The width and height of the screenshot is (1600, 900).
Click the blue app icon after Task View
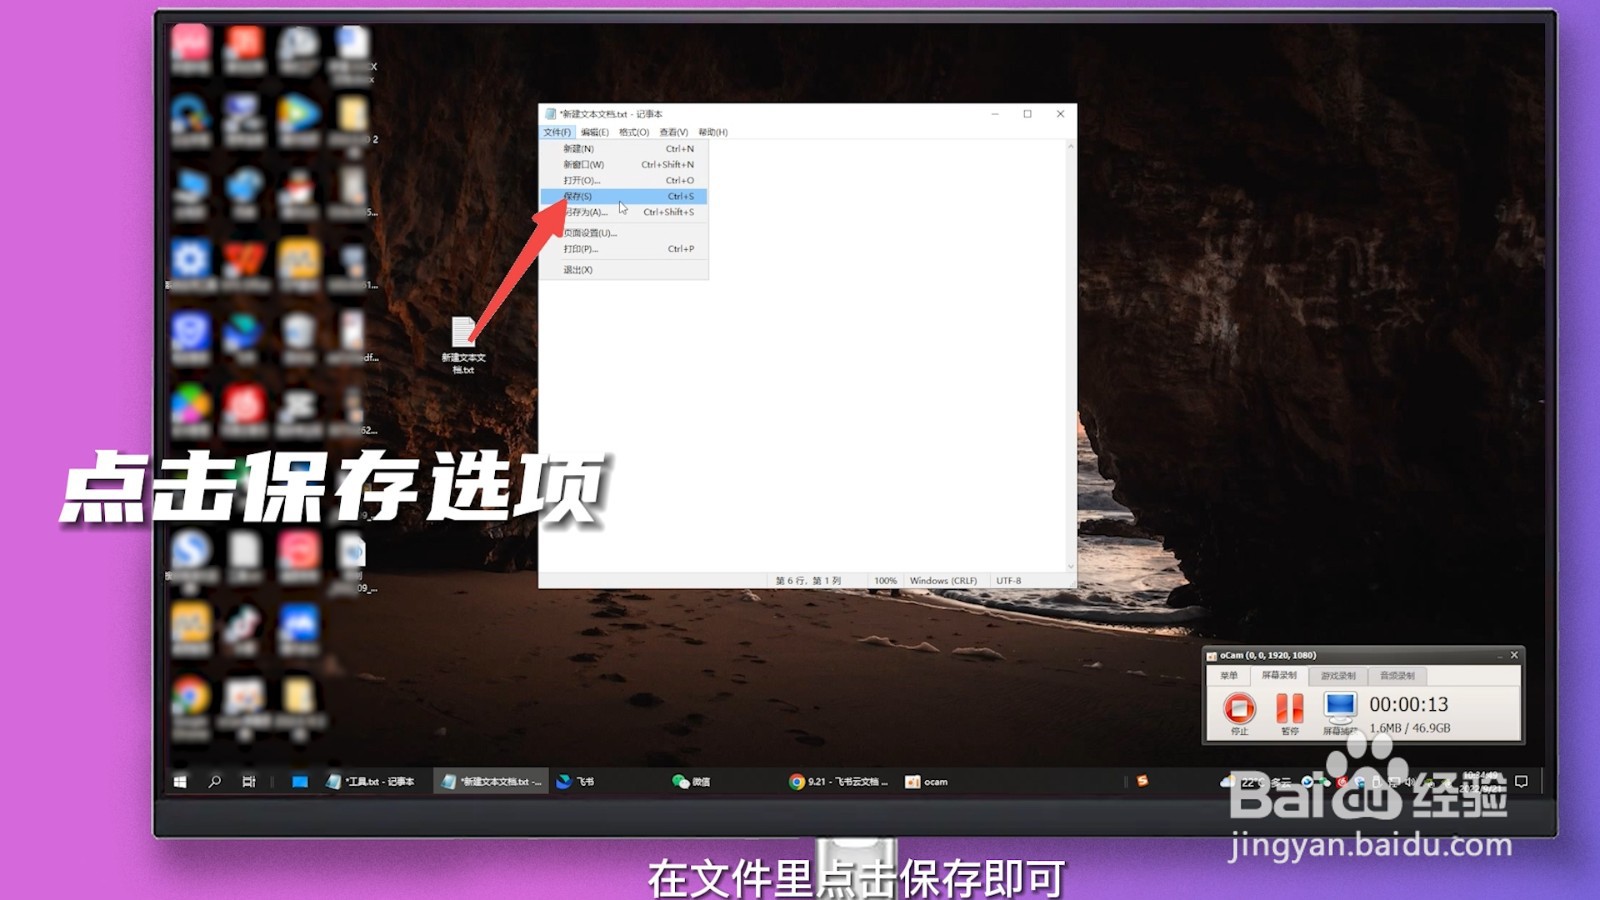299,782
